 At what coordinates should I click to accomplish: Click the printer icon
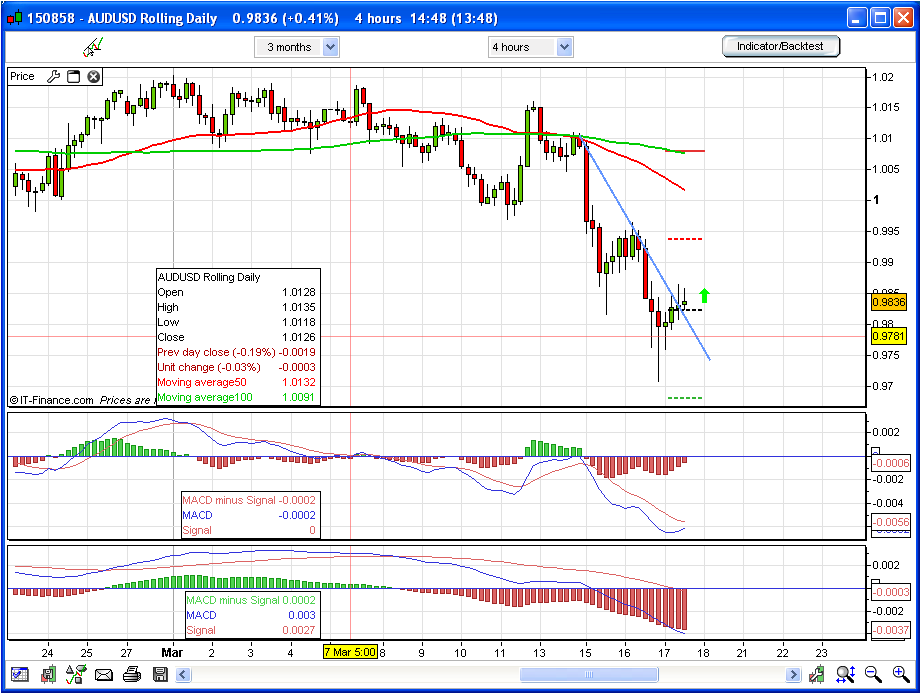(x=132, y=675)
